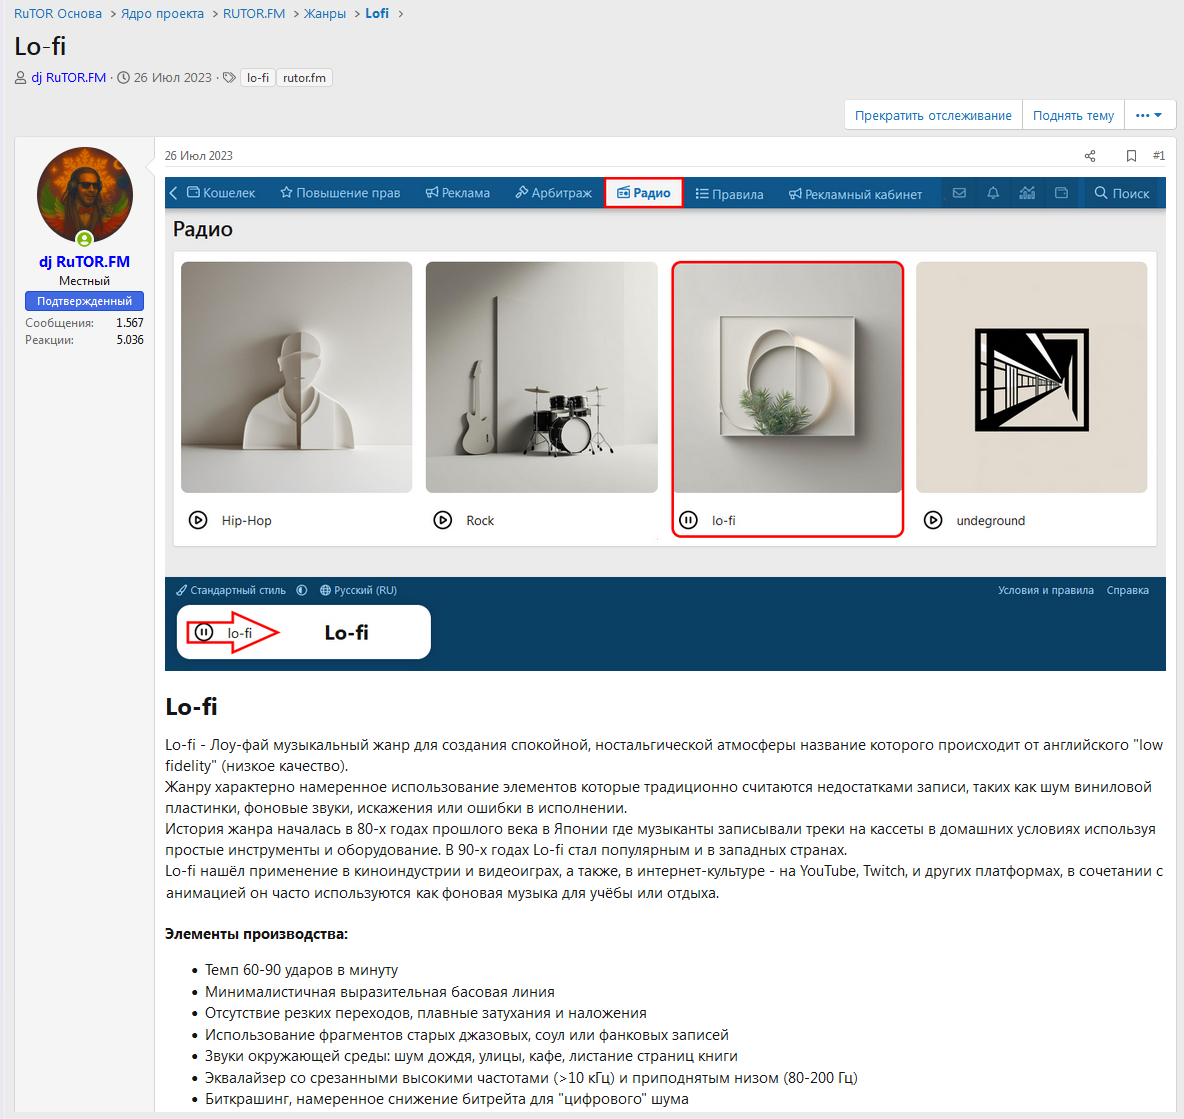The height and width of the screenshot is (1119, 1184).
Task: Click the statistics chart icon in navbar
Action: [1027, 193]
